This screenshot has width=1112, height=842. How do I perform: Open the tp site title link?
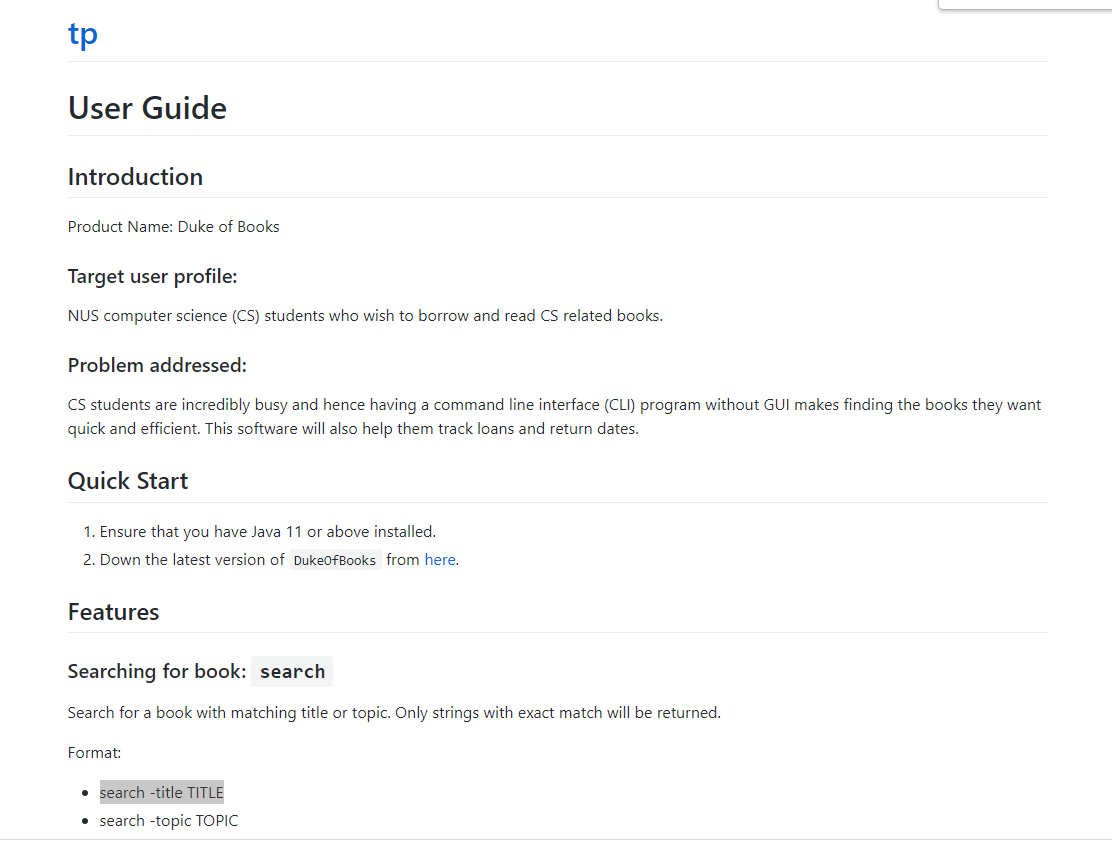click(82, 34)
